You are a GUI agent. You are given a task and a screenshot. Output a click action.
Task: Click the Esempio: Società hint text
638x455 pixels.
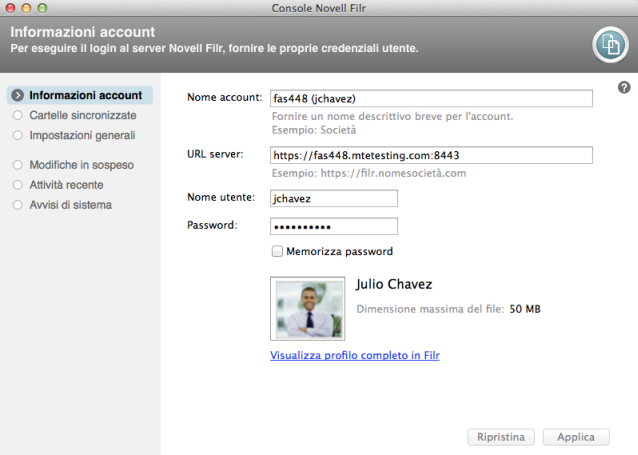pos(314,130)
